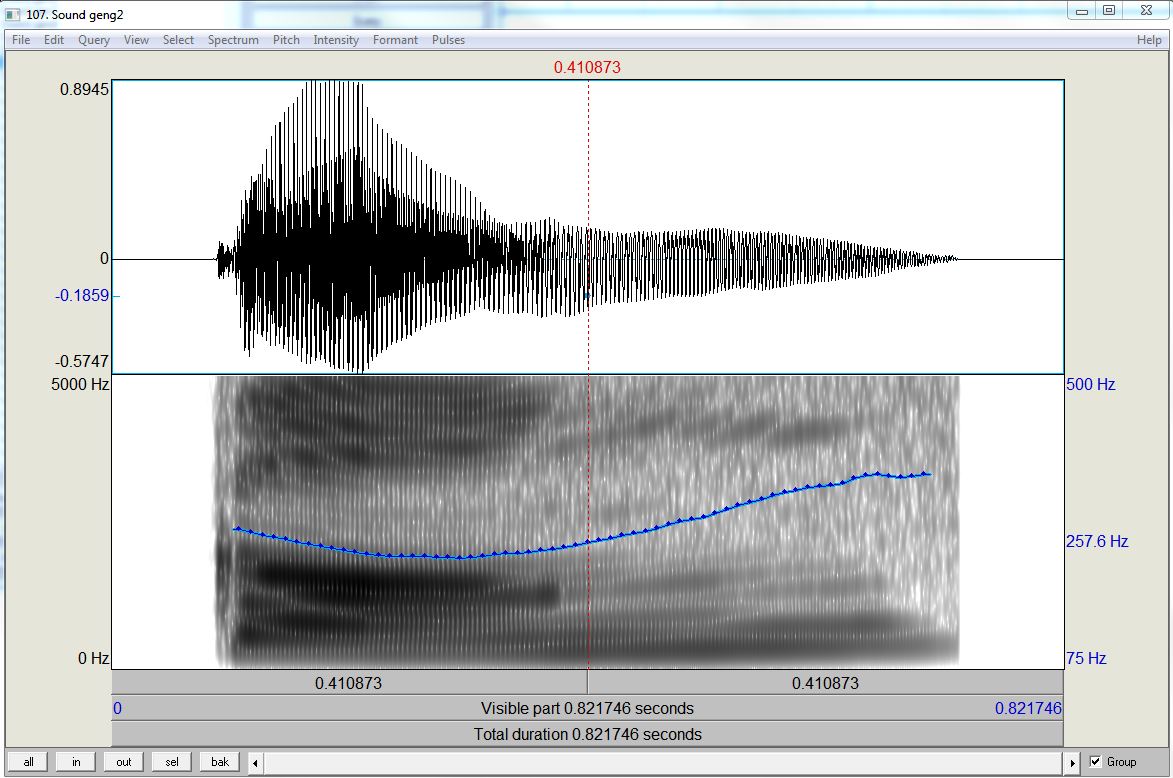Click the 'out' zoom button
This screenshot has height=778, width=1173.
point(123,762)
